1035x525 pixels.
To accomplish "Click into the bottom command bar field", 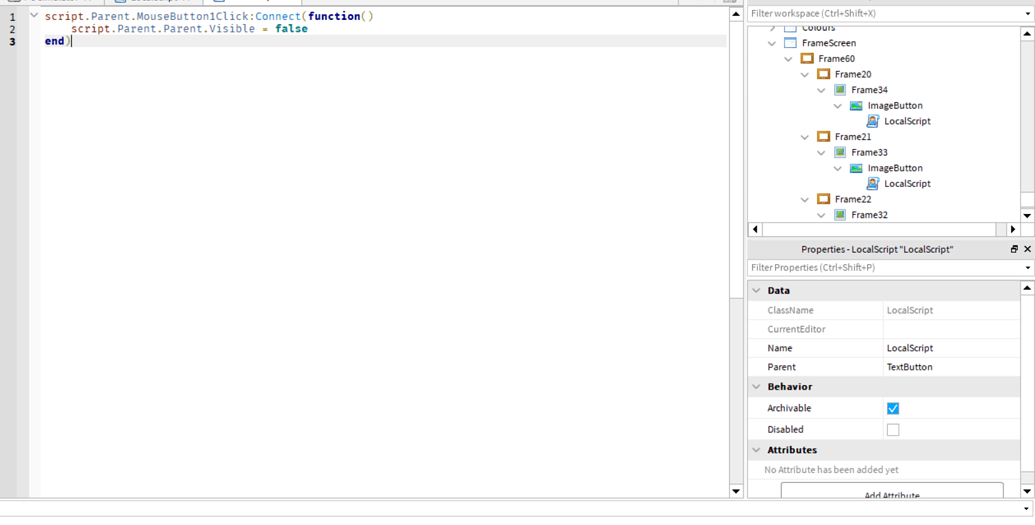I will coord(510,508).
